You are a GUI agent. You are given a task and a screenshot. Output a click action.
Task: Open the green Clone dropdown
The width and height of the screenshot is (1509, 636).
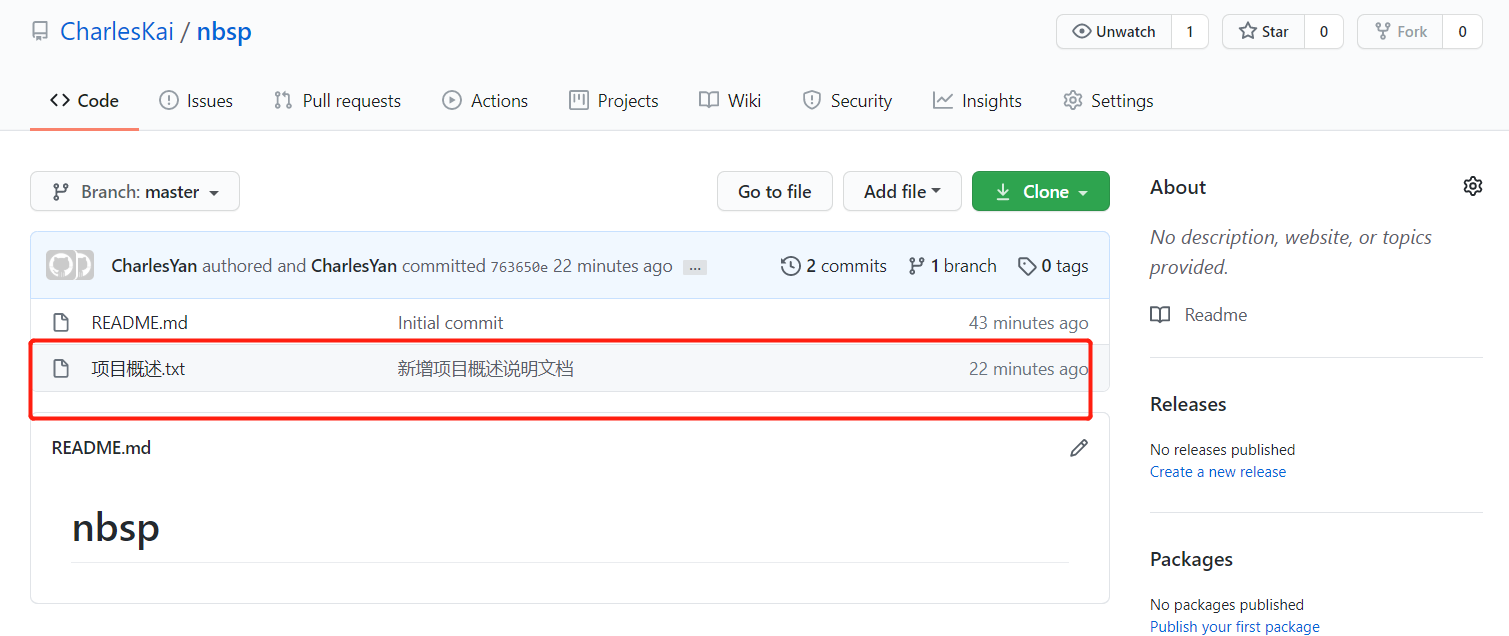coord(1041,191)
